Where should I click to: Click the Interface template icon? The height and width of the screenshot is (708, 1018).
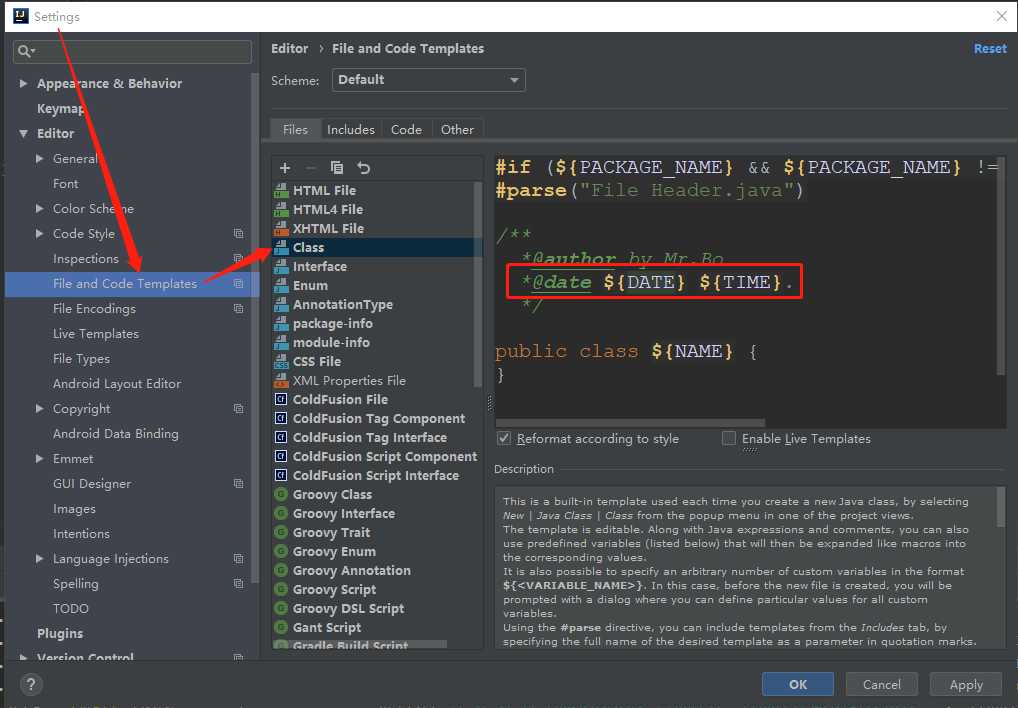coord(281,266)
